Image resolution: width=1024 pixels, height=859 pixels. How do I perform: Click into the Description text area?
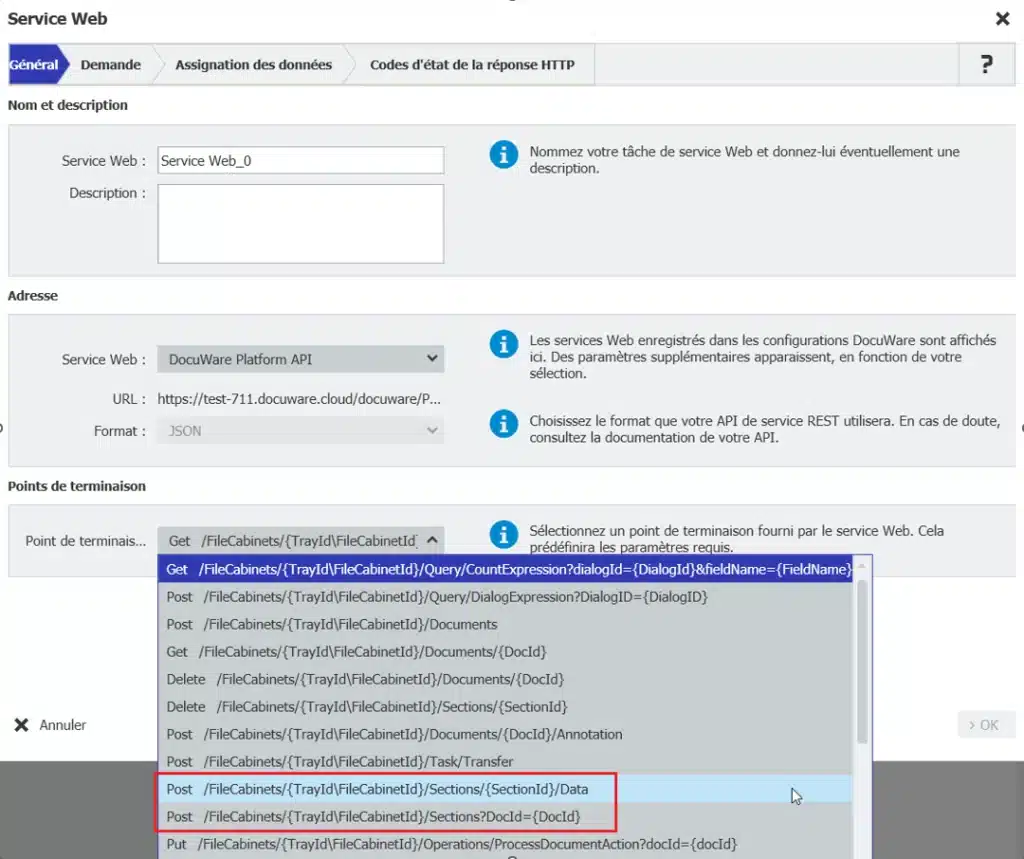point(300,223)
